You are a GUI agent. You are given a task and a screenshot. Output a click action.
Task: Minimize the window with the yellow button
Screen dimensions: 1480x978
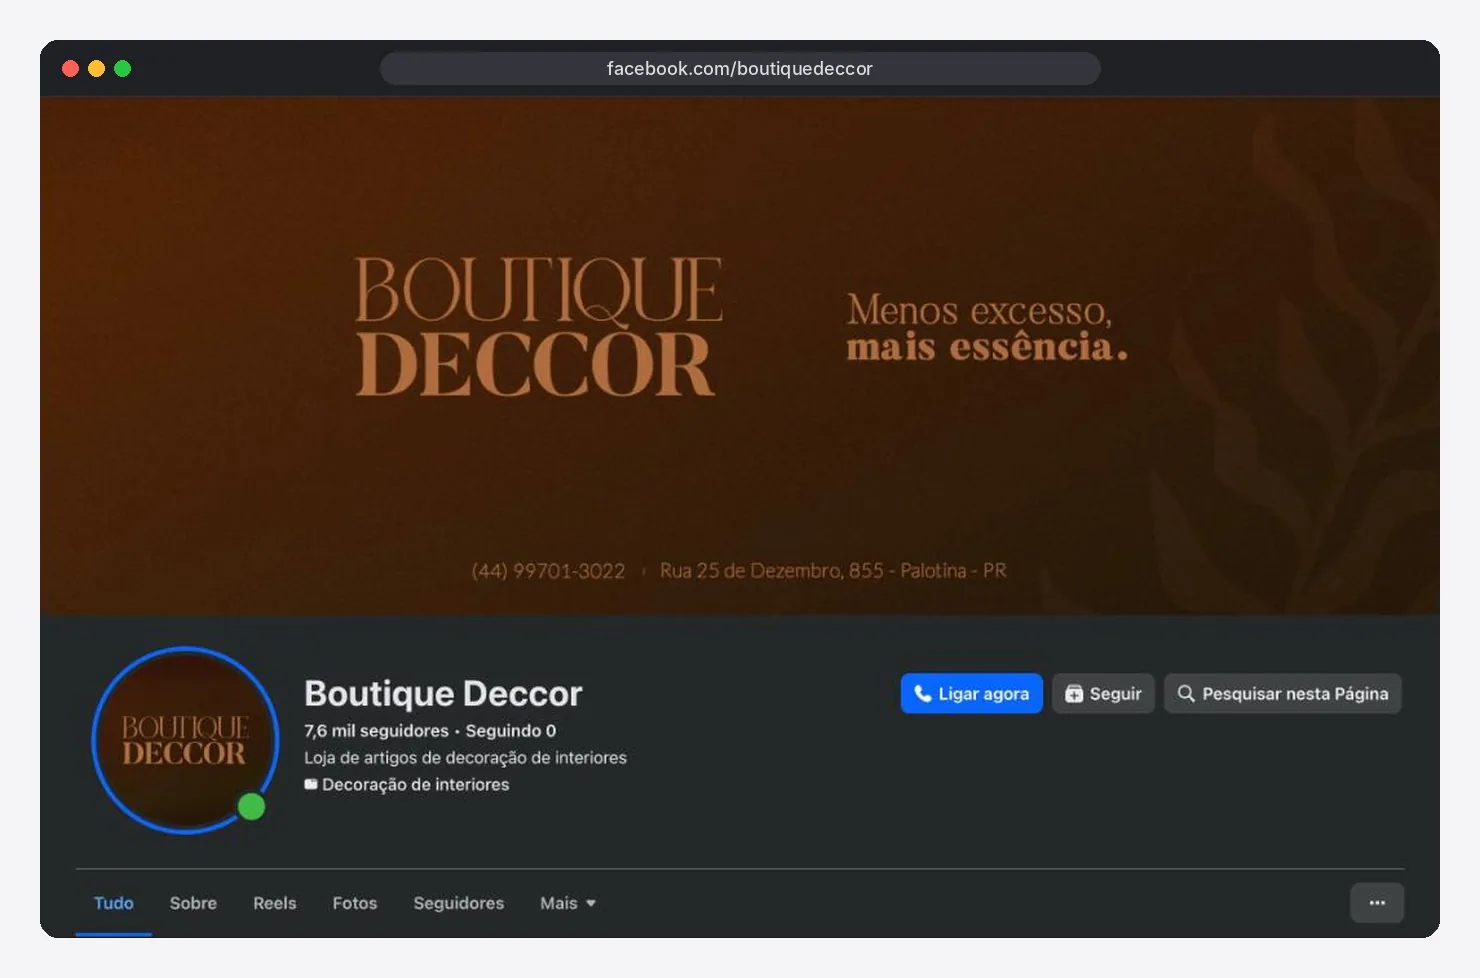pos(96,68)
